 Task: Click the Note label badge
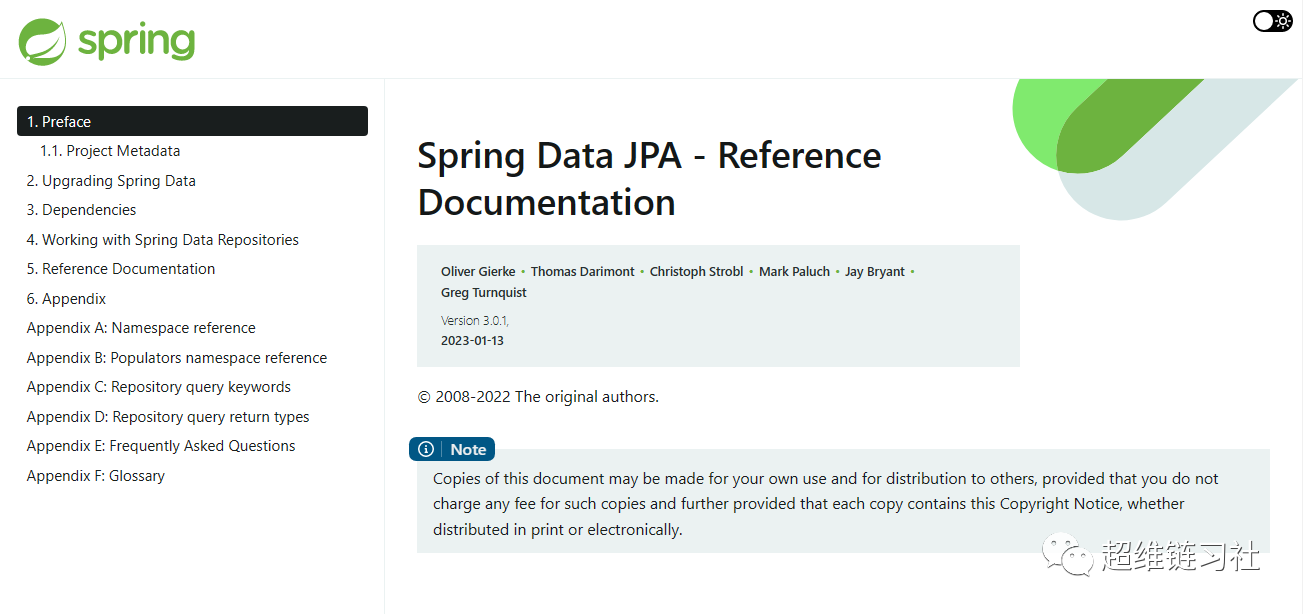pyautogui.click(x=468, y=450)
